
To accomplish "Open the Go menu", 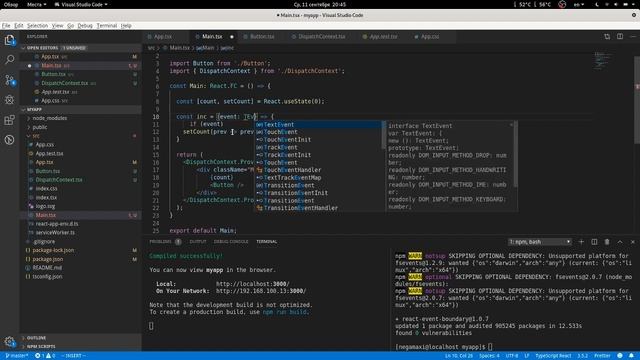I will click(71, 25).
